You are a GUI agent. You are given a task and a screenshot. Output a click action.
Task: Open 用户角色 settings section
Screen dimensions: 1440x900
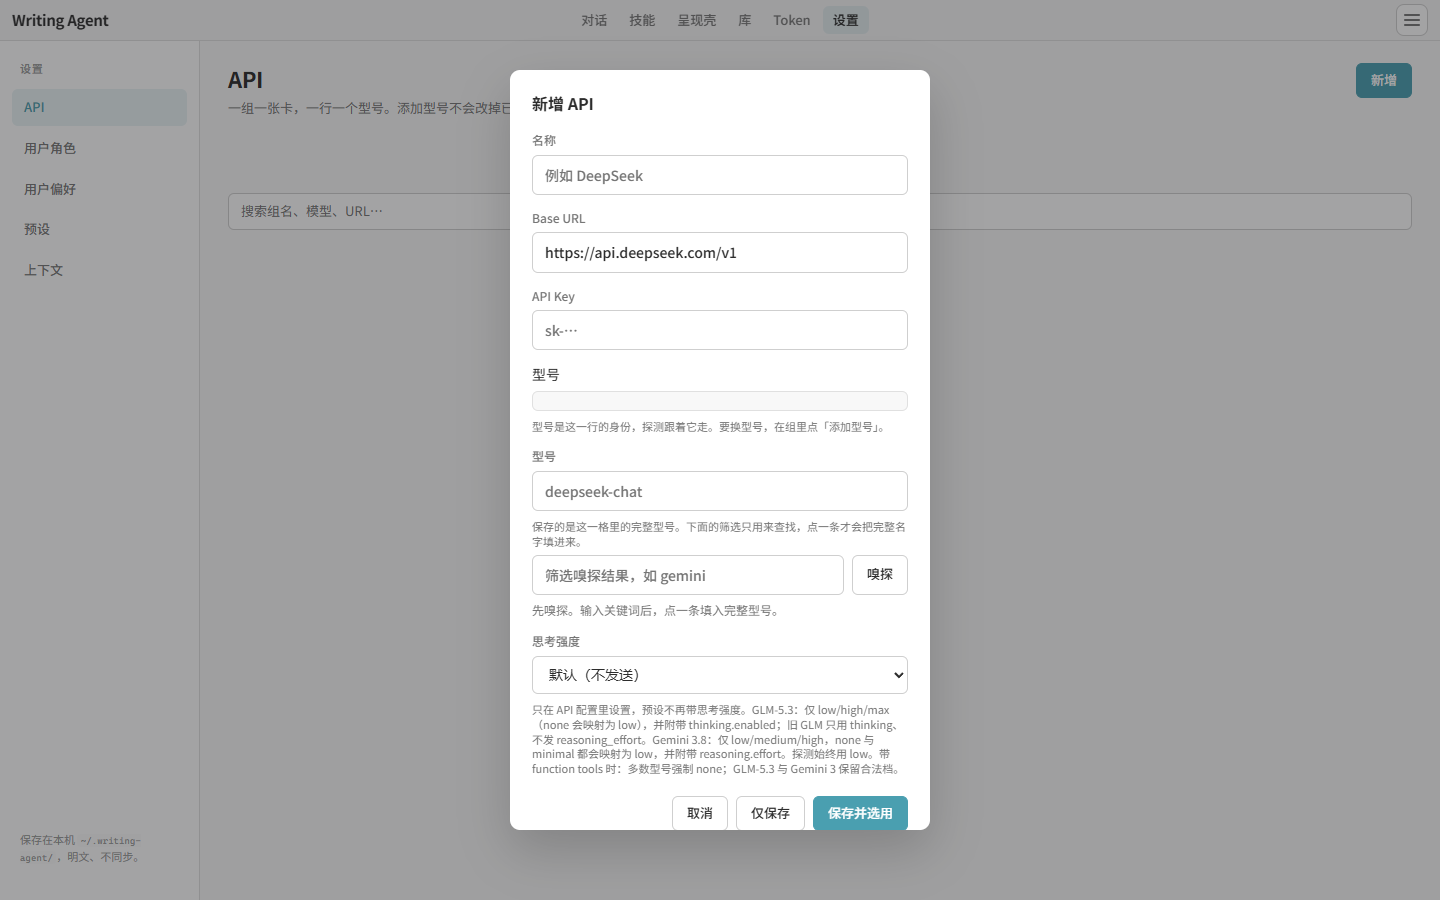[x=99, y=148]
